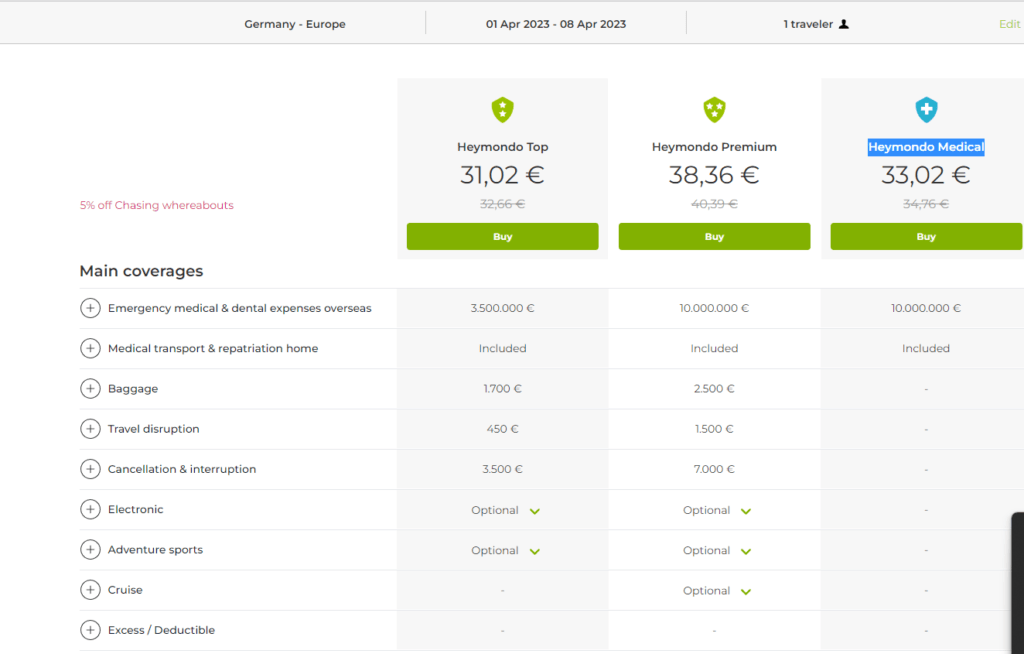Buy the Heymondo Medical plan
1024x654 pixels.
click(926, 237)
